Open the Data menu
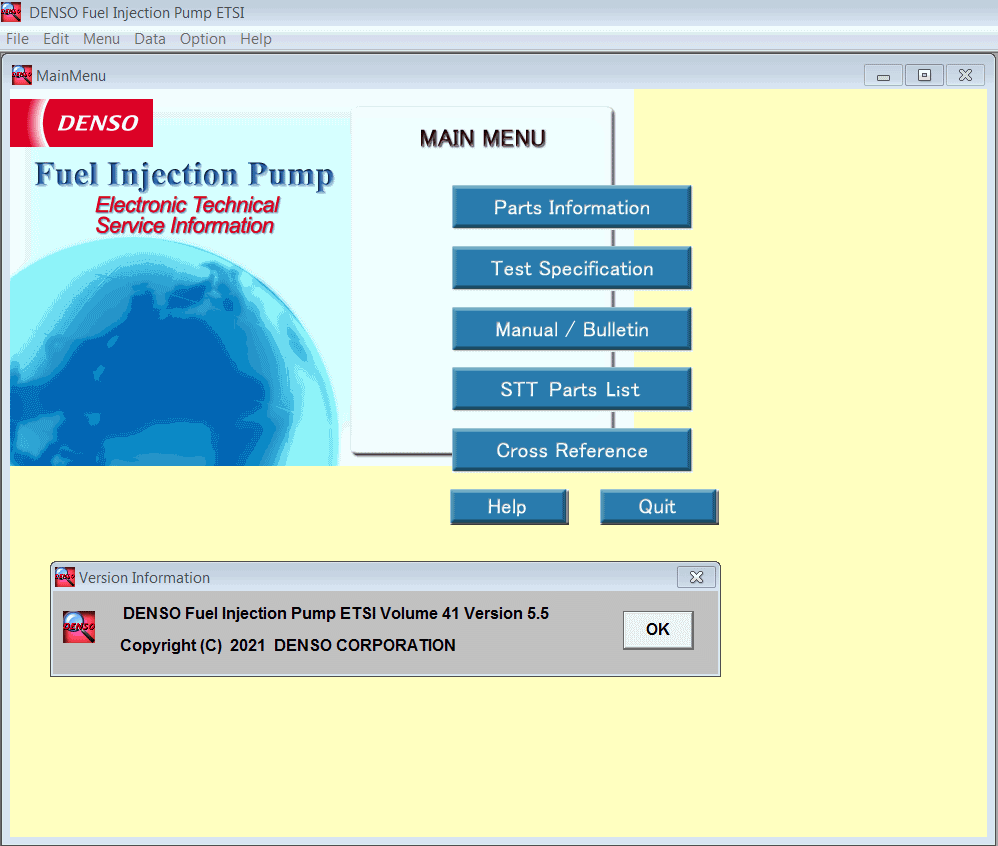998x846 pixels. [149, 39]
